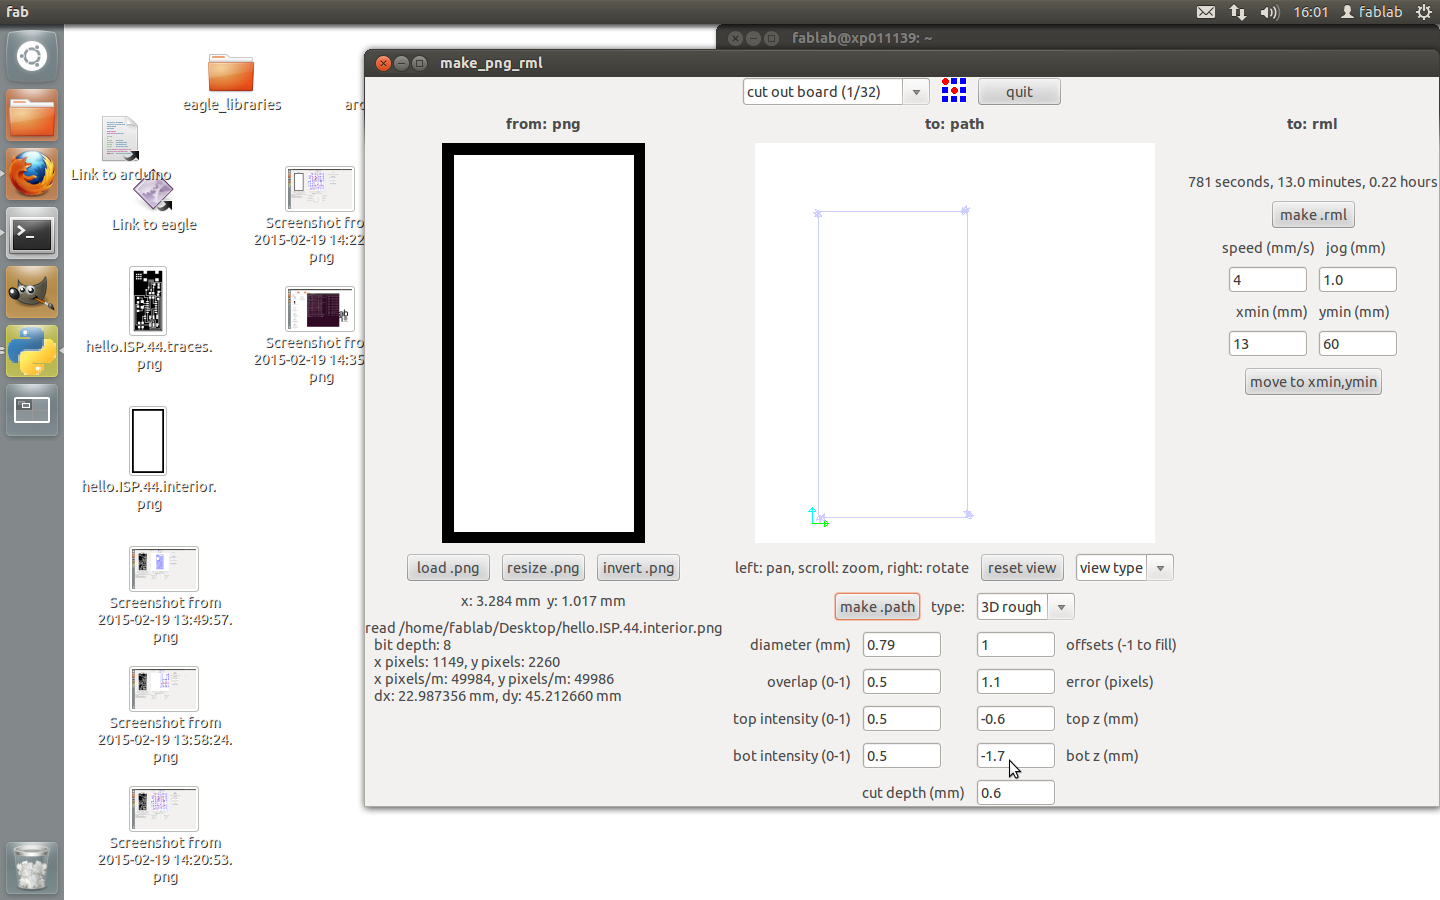Open the Files manager in the launcher
This screenshot has height=900, width=1440.
tap(32, 115)
